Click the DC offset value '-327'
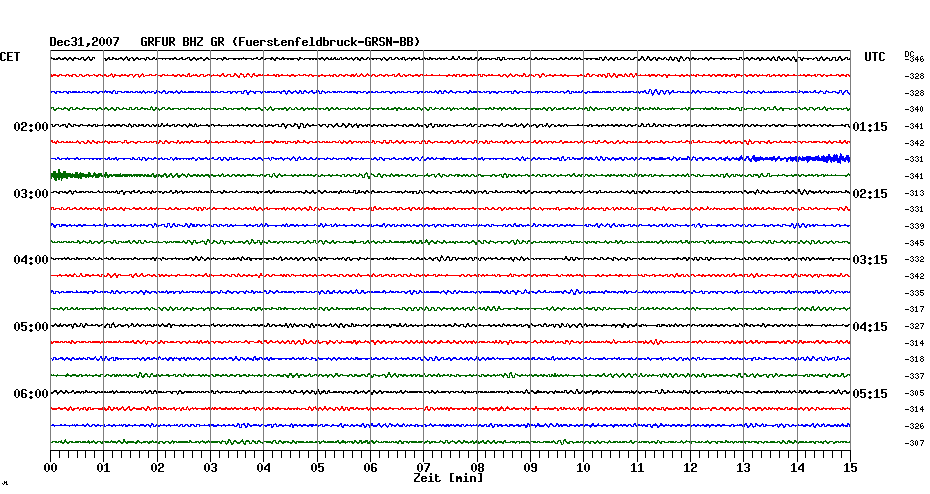The width and height of the screenshot is (930, 494). pos(914,327)
